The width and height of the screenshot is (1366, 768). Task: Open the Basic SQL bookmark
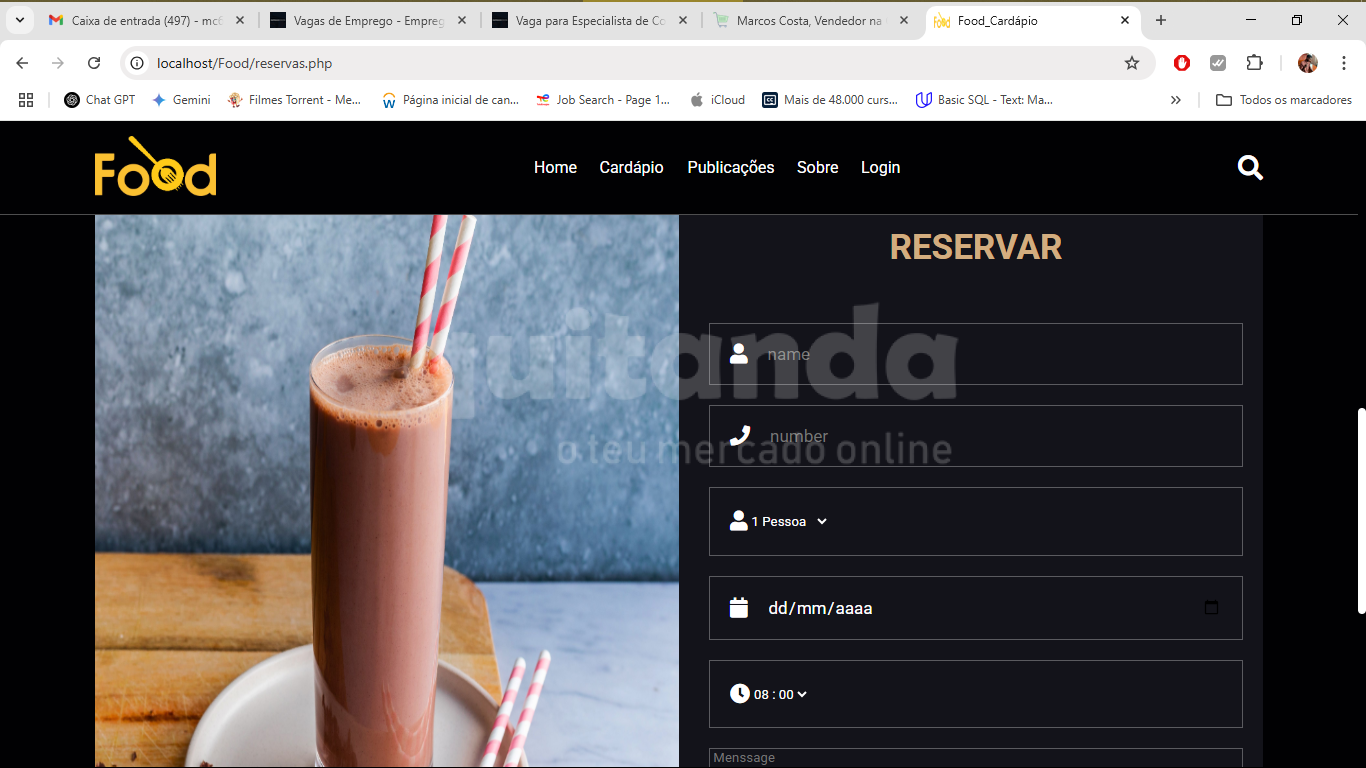click(985, 100)
